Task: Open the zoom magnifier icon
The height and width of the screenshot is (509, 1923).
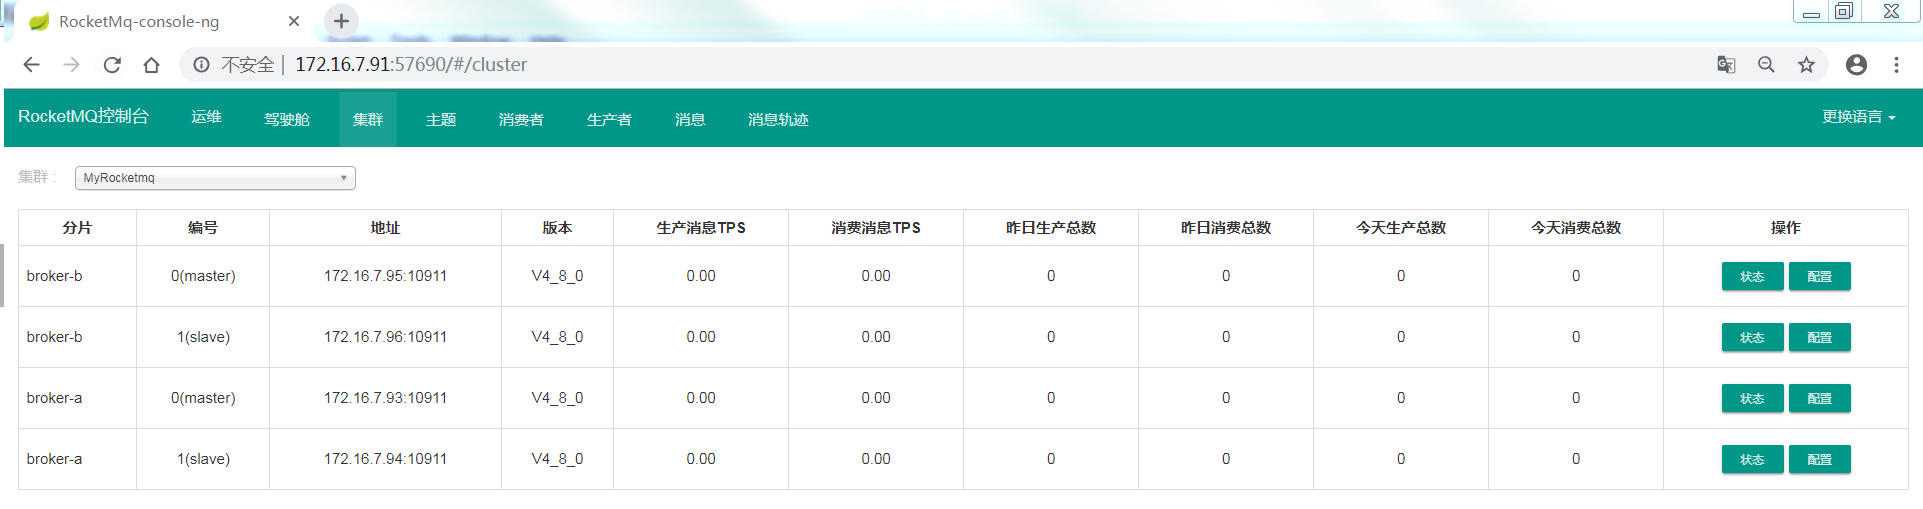Action: (1766, 65)
